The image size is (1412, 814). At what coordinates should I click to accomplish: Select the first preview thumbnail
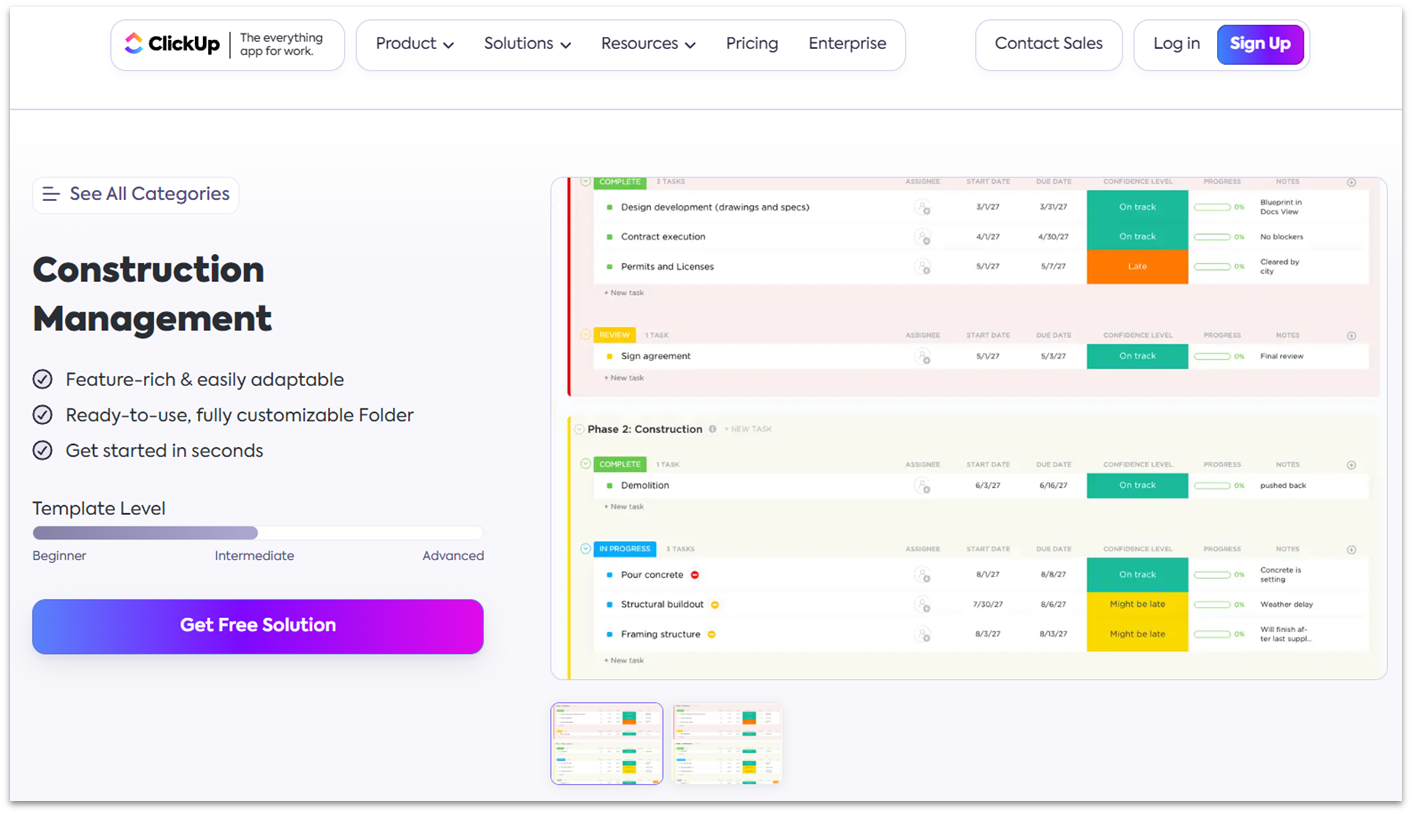tap(607, 743)
